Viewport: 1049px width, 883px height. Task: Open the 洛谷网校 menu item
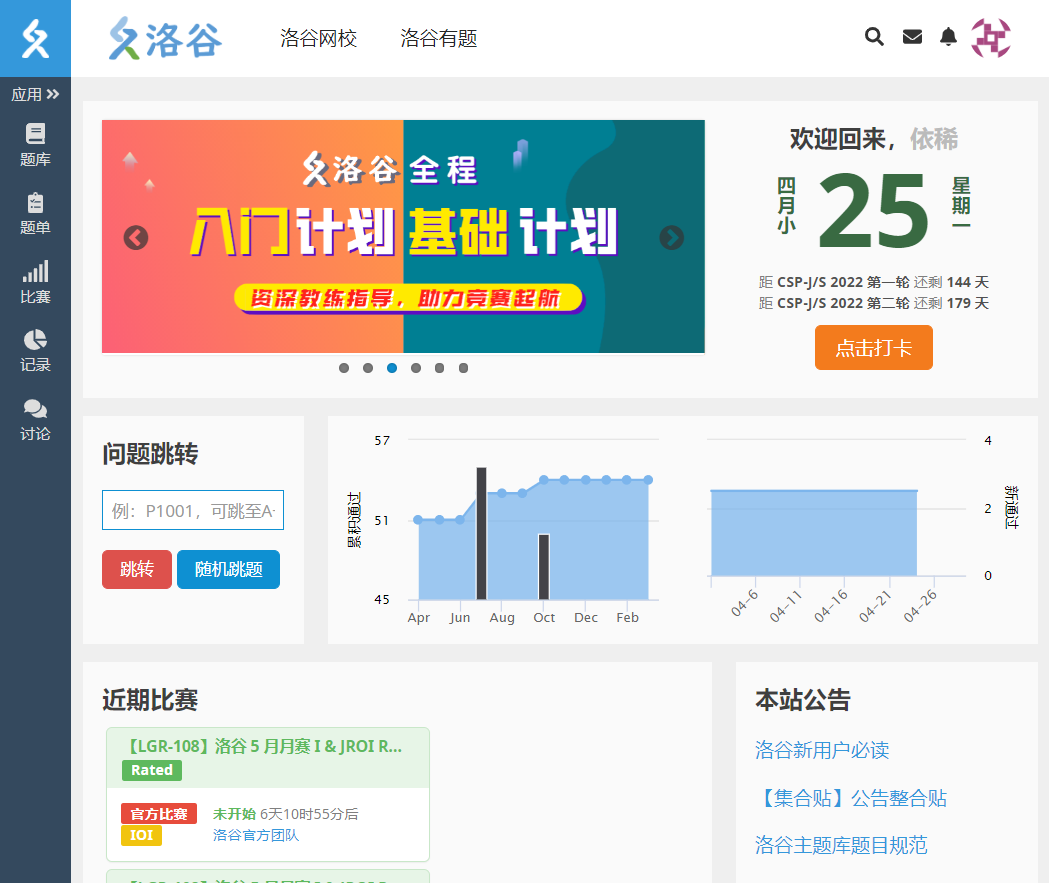[318, 38]
